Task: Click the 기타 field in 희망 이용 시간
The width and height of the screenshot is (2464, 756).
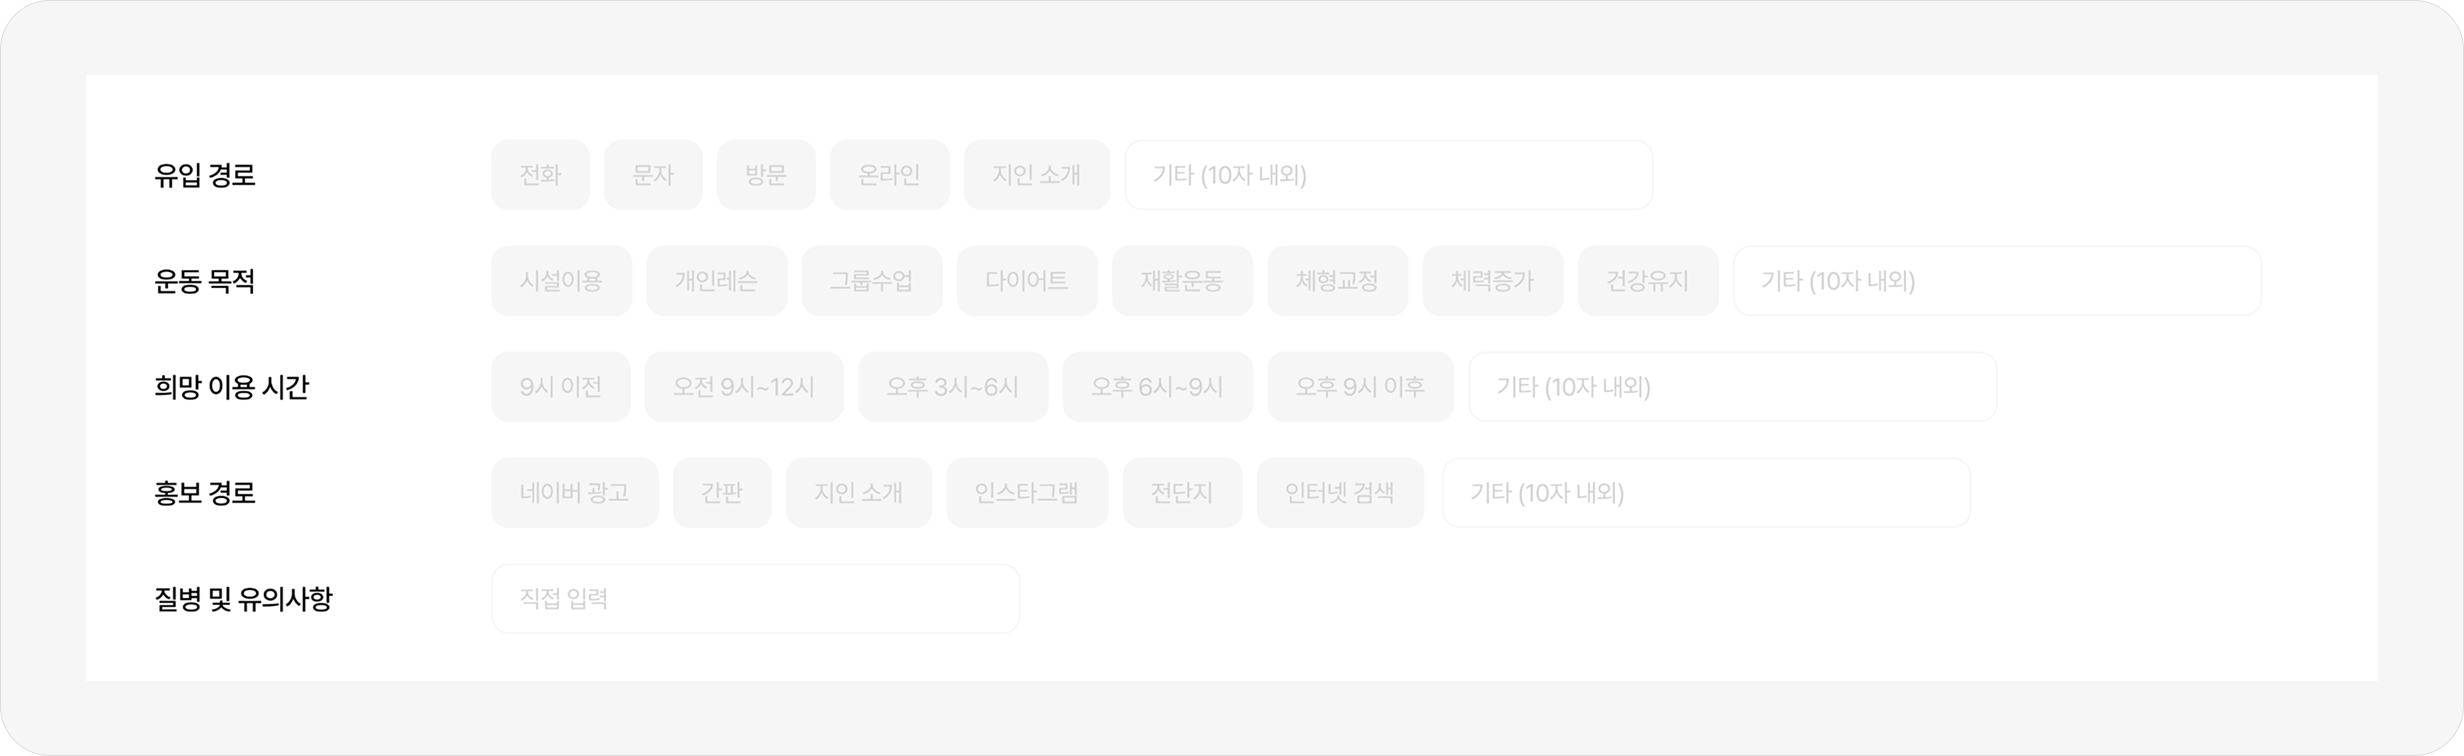Action: (1732, 387)
